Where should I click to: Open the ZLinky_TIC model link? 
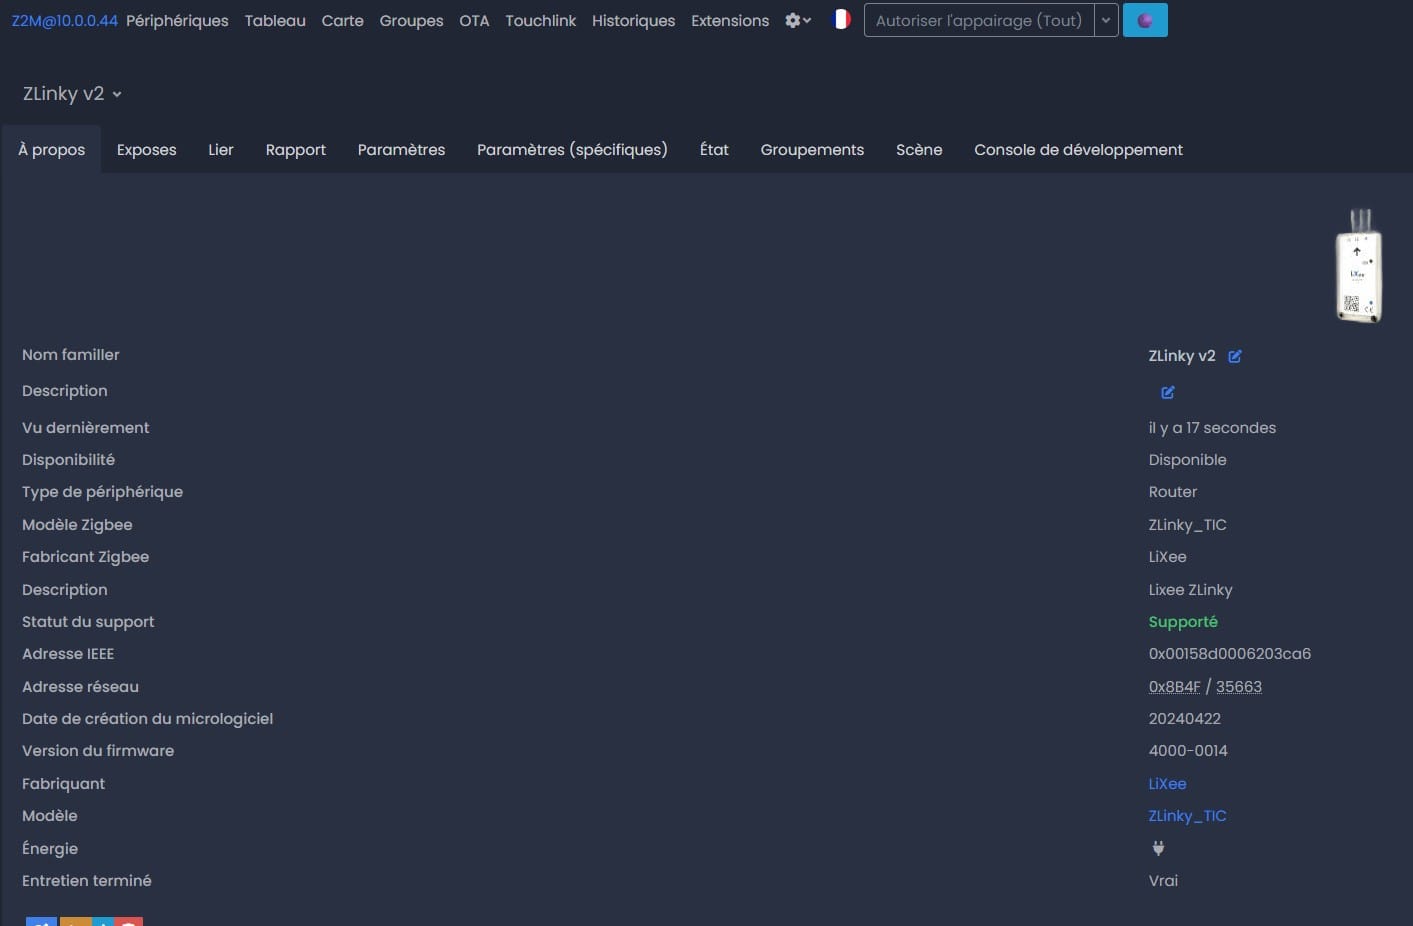pyautogui.click(x=1187, y=816)
